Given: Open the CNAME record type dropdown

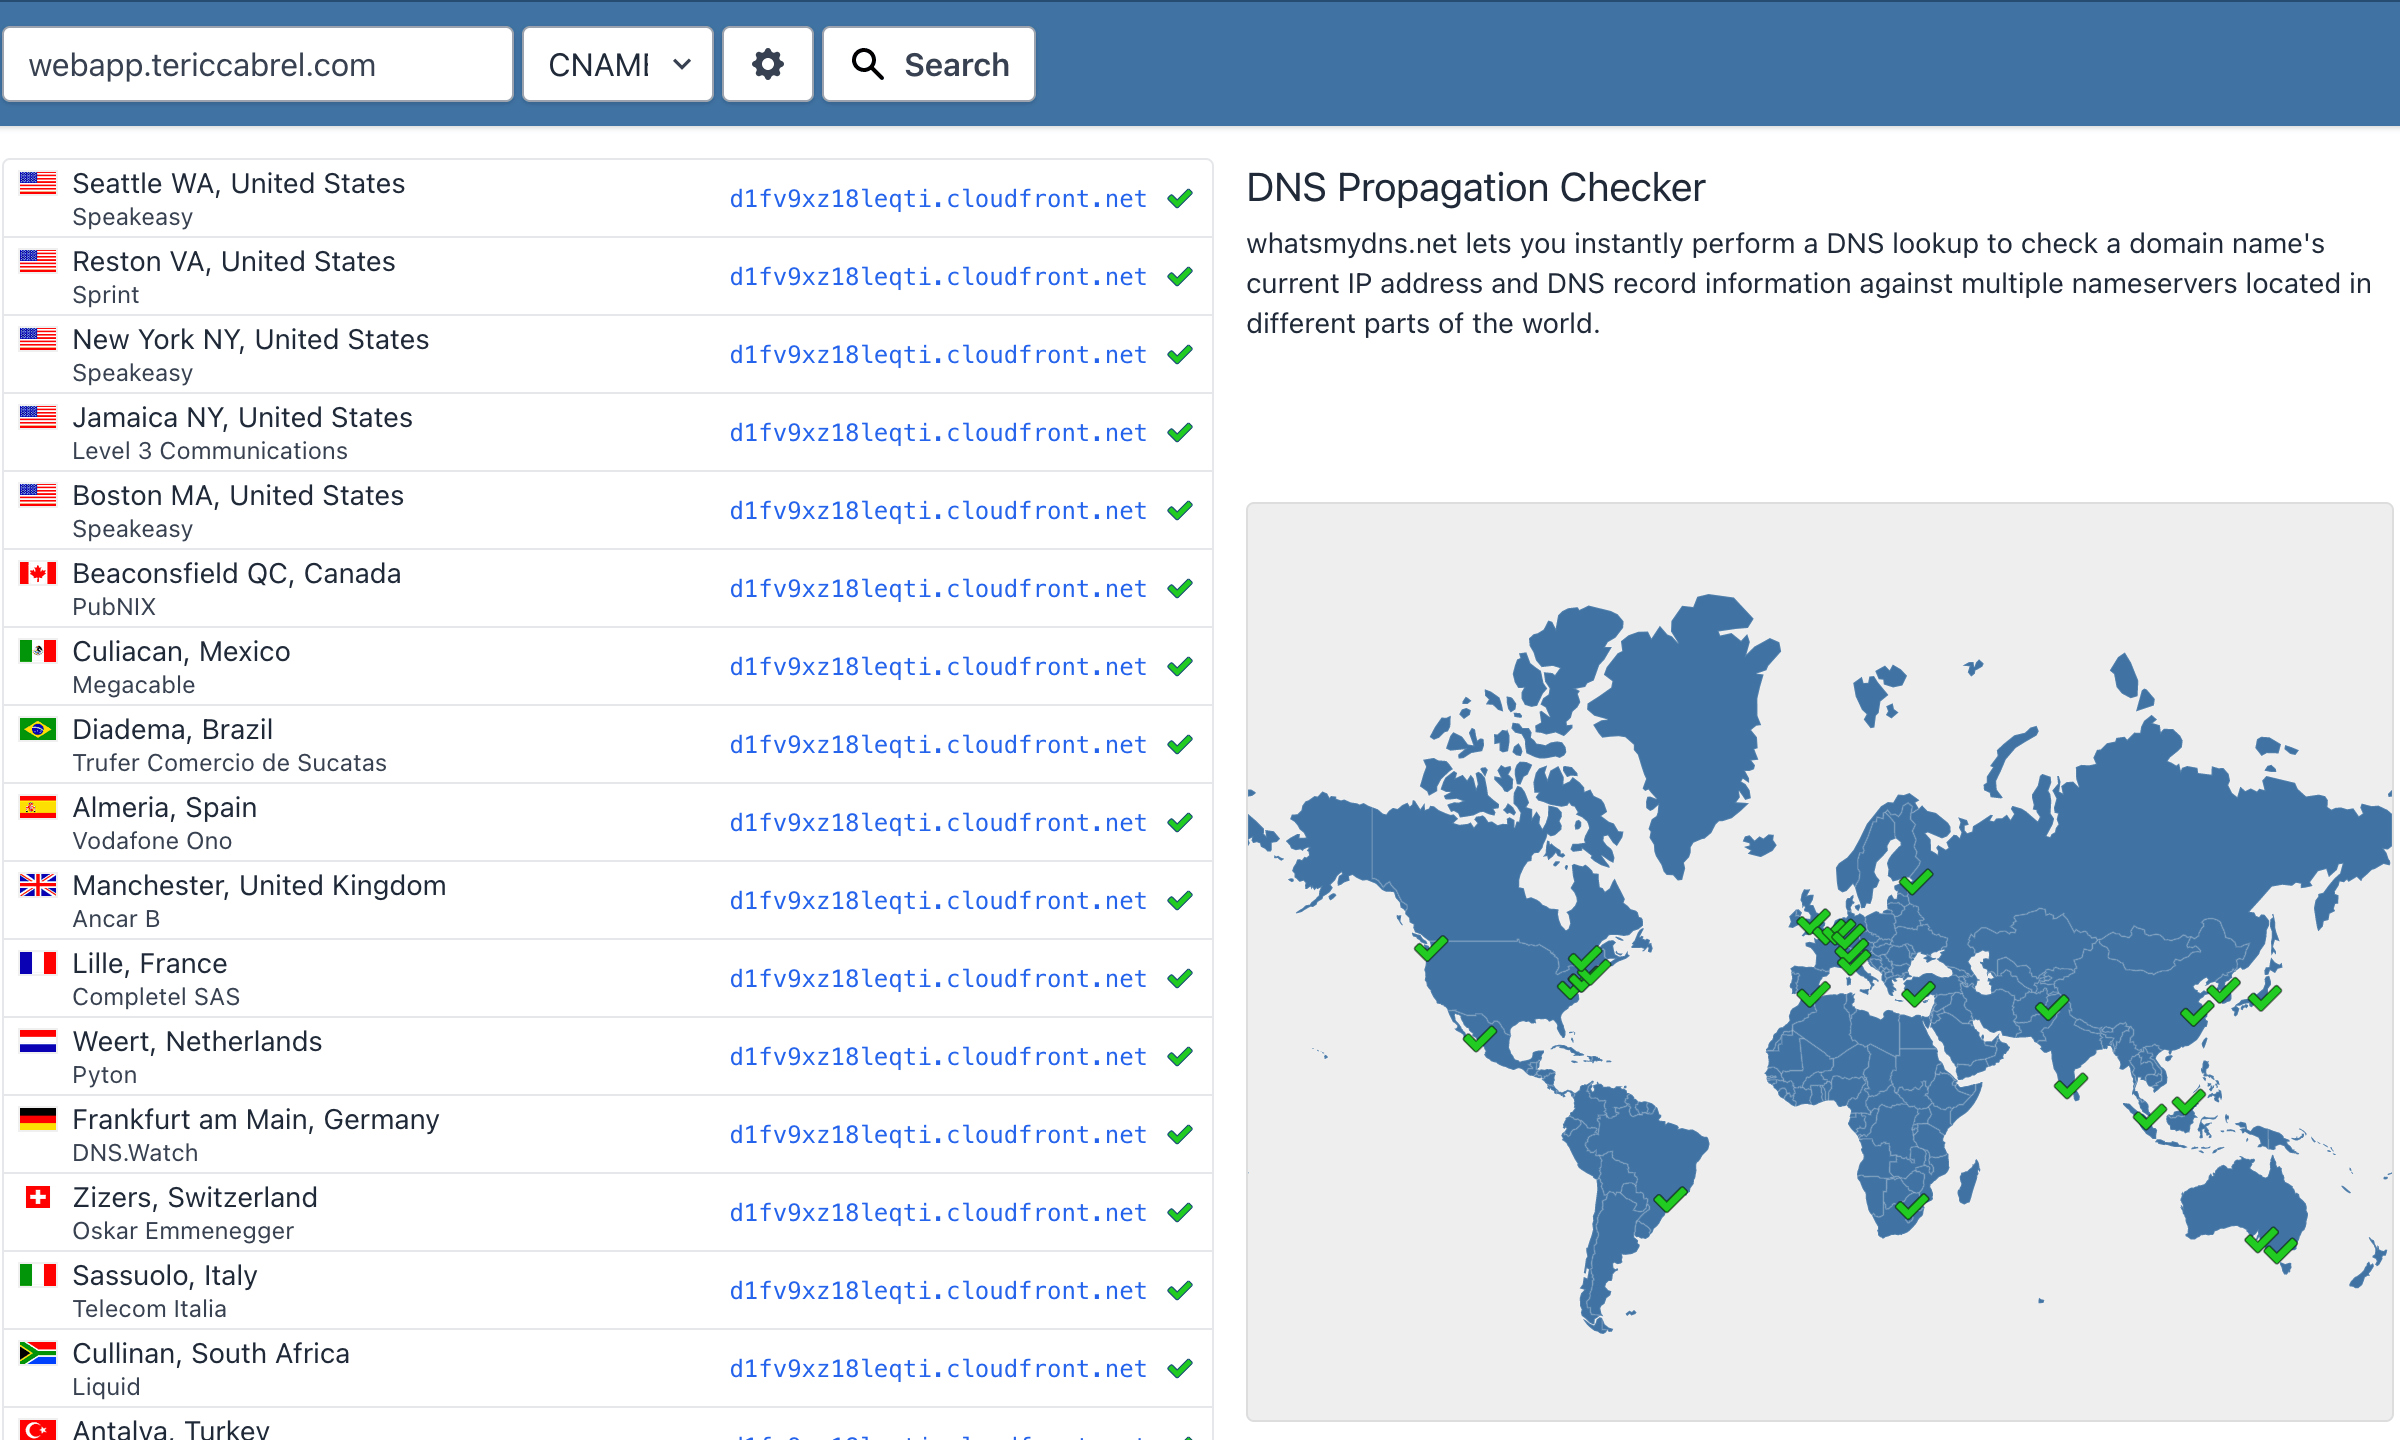Looking at the screenshot, I should [x=617, y=65].
